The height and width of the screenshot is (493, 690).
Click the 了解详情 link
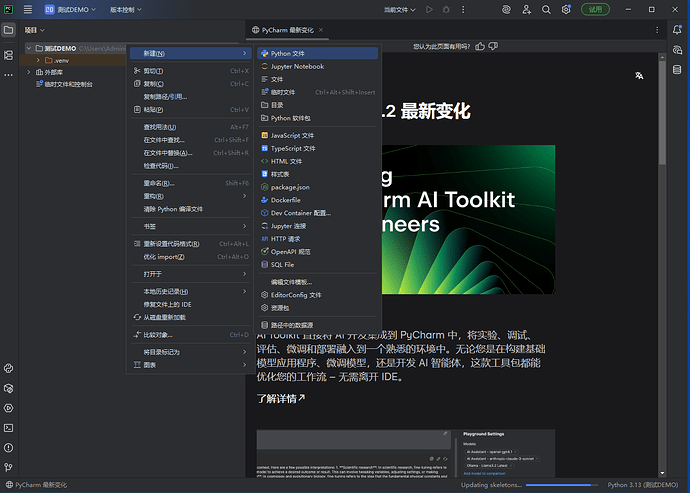click(281, 398)
